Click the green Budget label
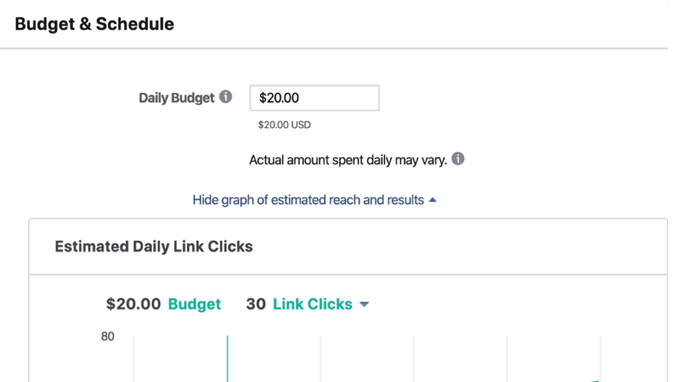The image size is (674, 382). point(194,304)
